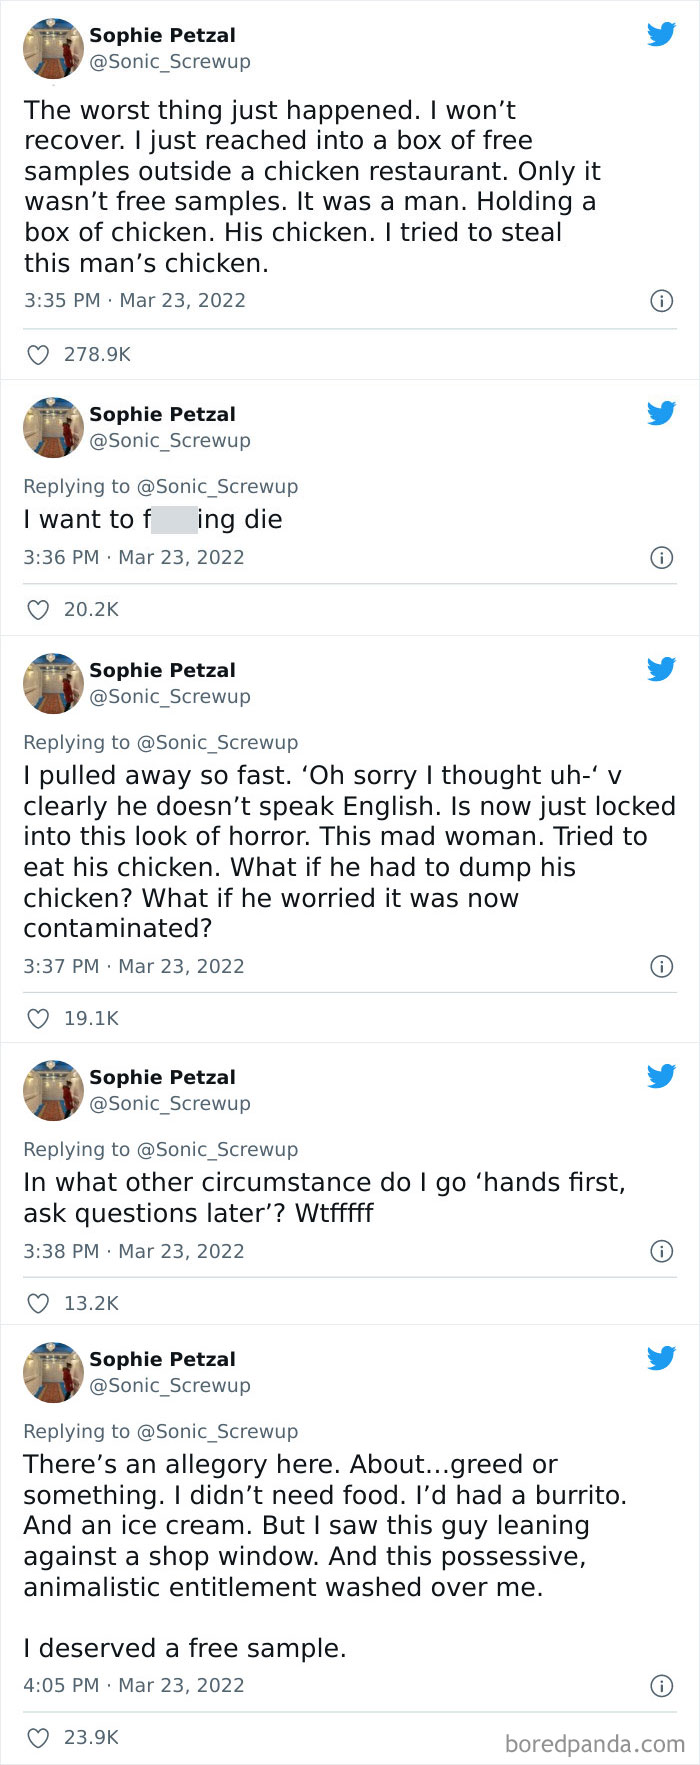This screenshot has height=1765, width=700.
Task: Click the info icon beside the 3:35 PM timestamp
Action: coord(662,300)
